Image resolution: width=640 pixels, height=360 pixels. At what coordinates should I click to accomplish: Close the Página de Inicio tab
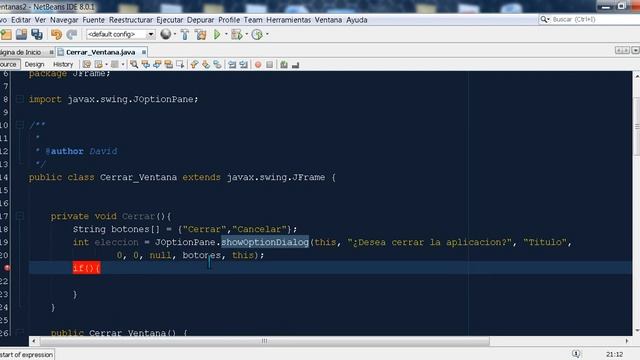point(51,52)
